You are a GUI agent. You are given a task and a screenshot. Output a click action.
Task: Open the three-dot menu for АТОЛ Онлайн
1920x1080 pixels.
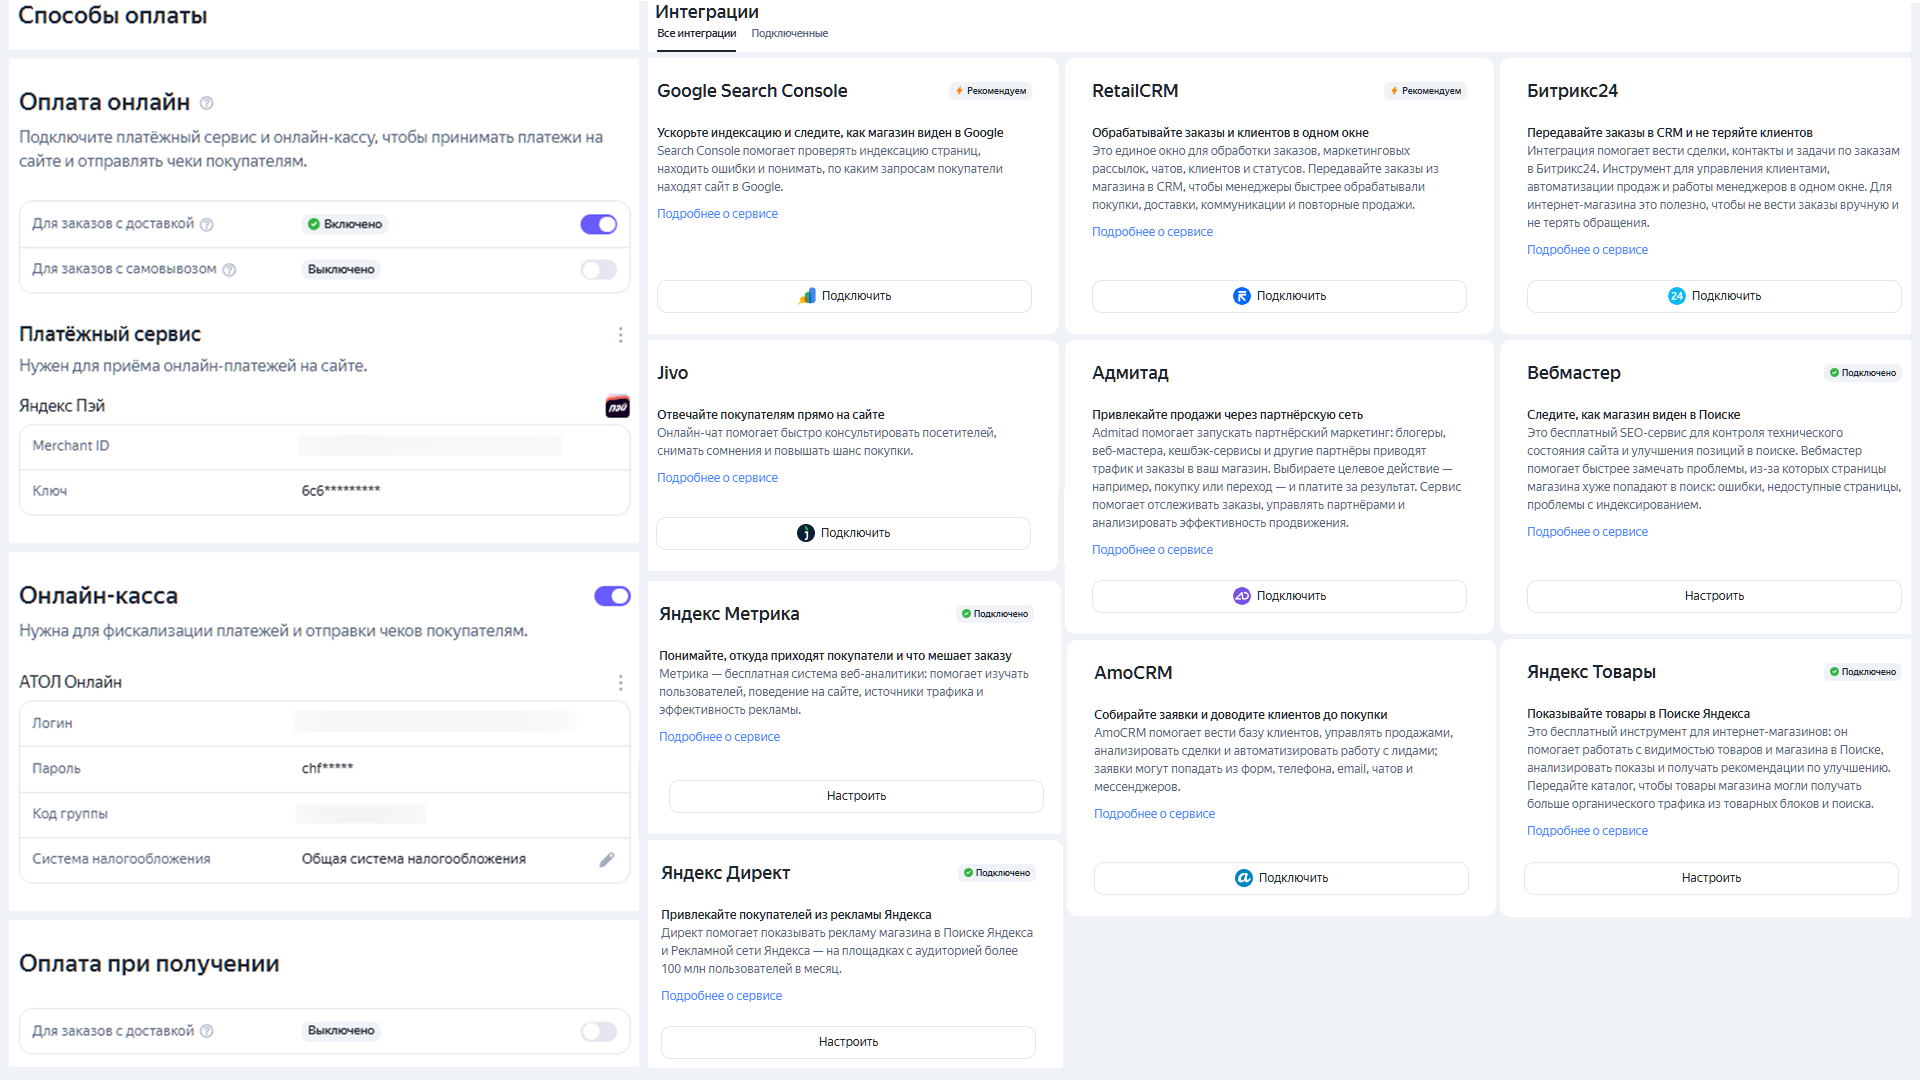(620, 683)
